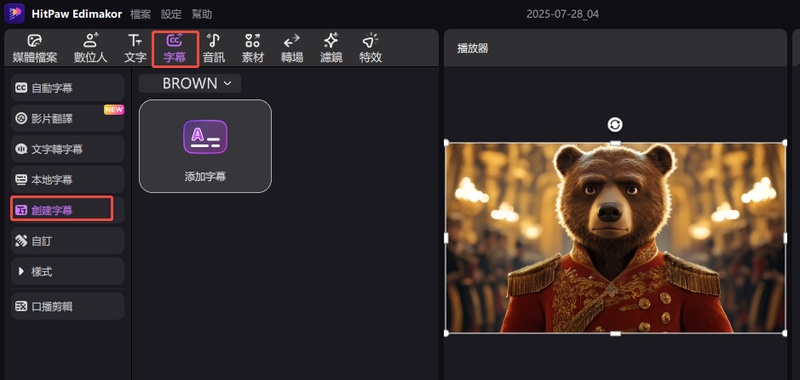
Task: Select the 字幕 subtitles tab
Action: tap(174, 49)
